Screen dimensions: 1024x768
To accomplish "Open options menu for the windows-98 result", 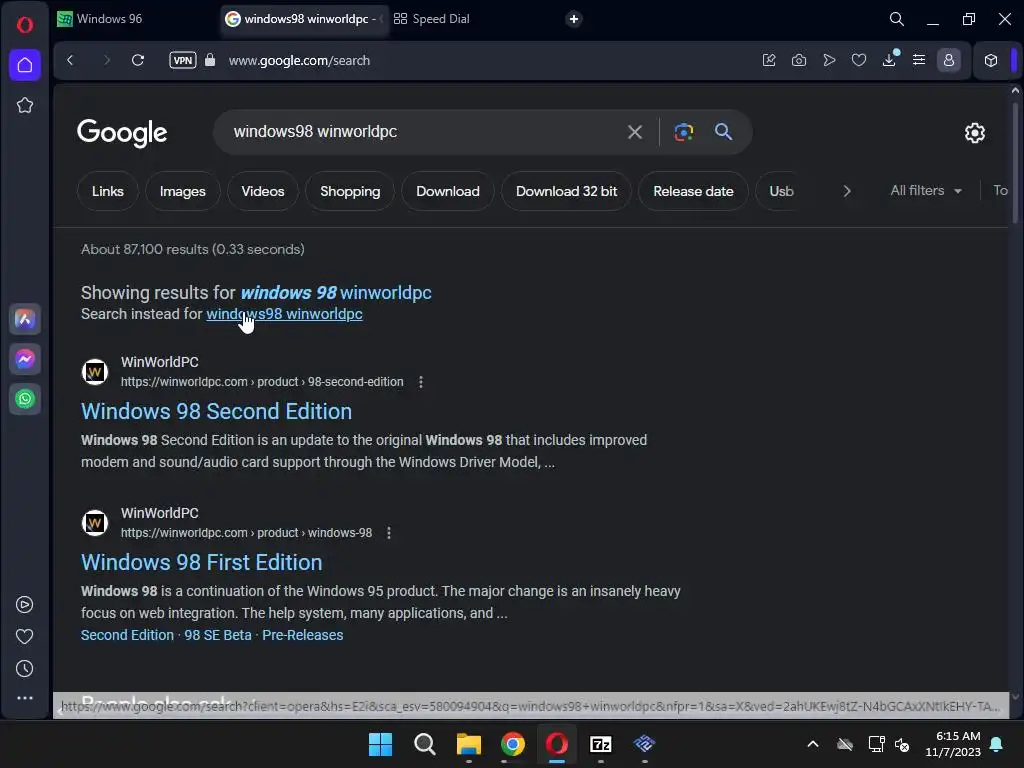I will [389, 533].
